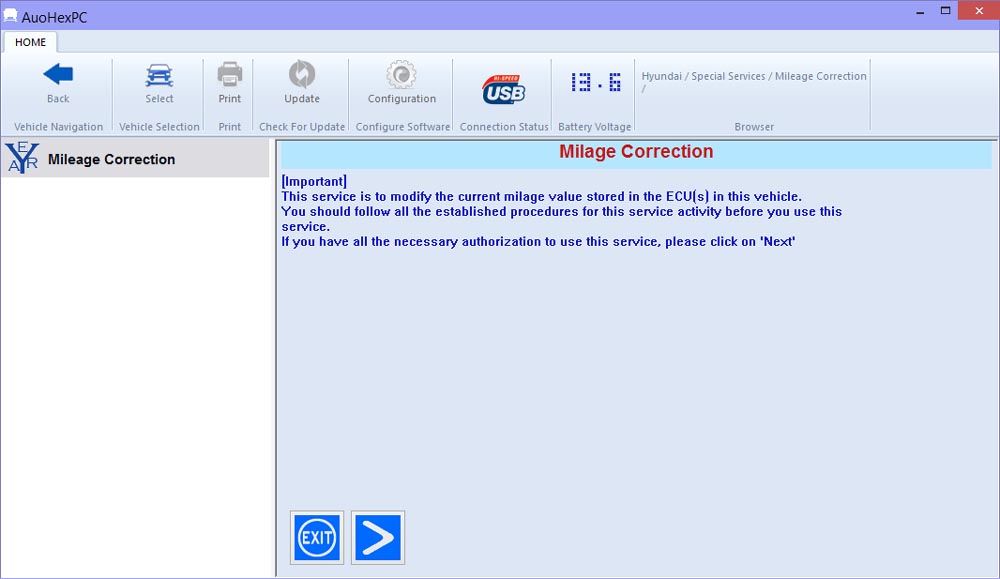The width and height of the screenshot is (1000, 579).
Task: Click the Connection Status group label
Action: tap(504, 127)
